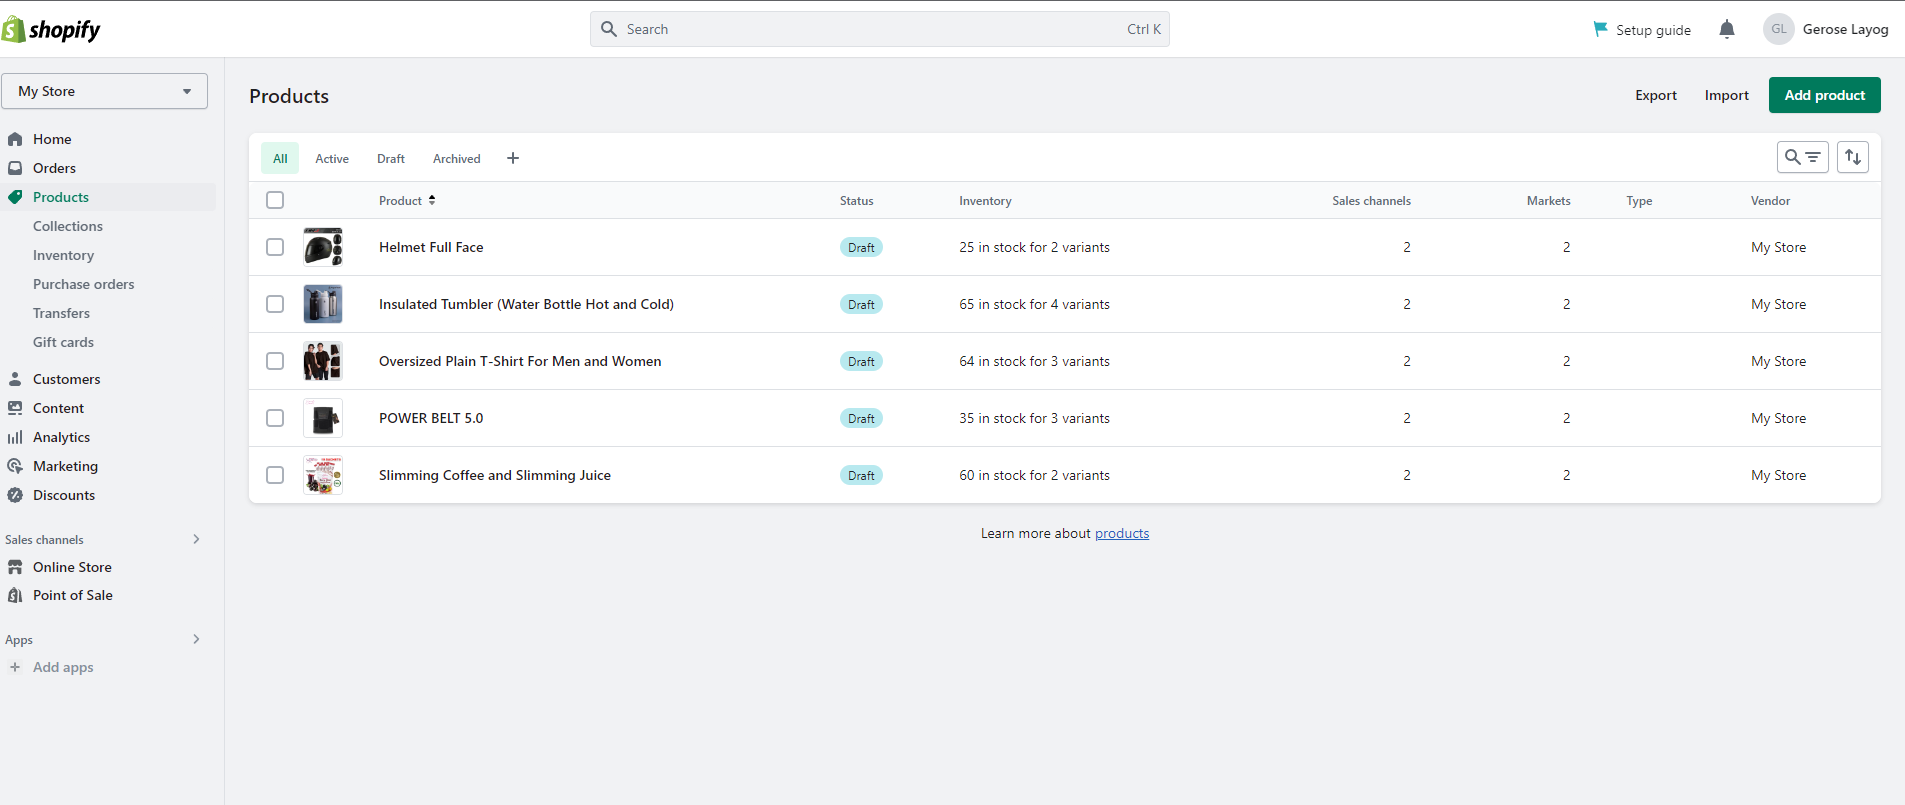Follow the products help link
The width and height of the screenshot is (1905, 805).
1122,533
